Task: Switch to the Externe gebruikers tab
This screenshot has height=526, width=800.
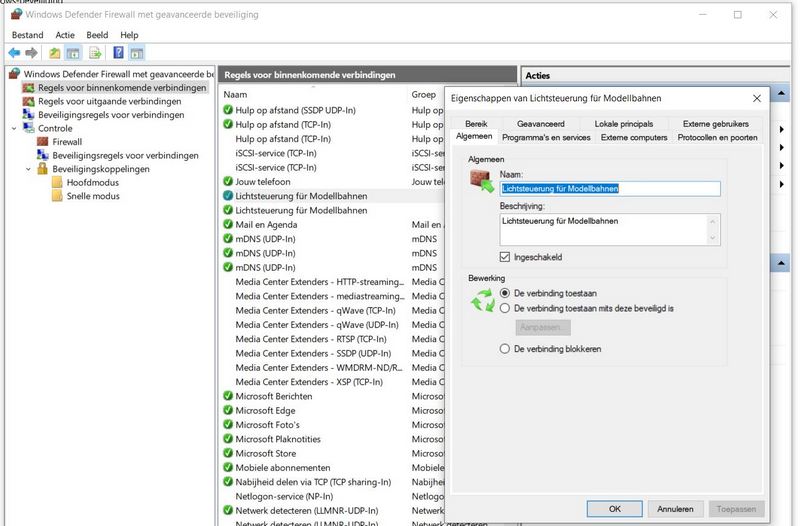Action: click(x=715, y=123)
